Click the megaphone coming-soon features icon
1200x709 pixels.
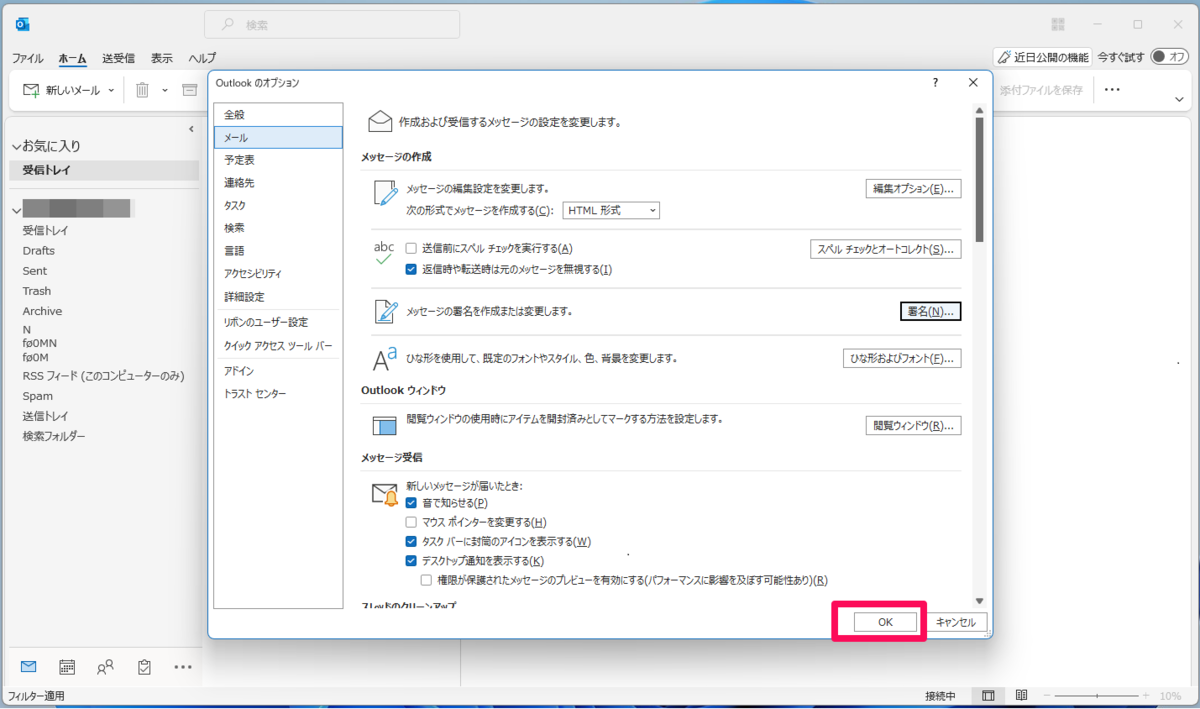click(1004, 58)
